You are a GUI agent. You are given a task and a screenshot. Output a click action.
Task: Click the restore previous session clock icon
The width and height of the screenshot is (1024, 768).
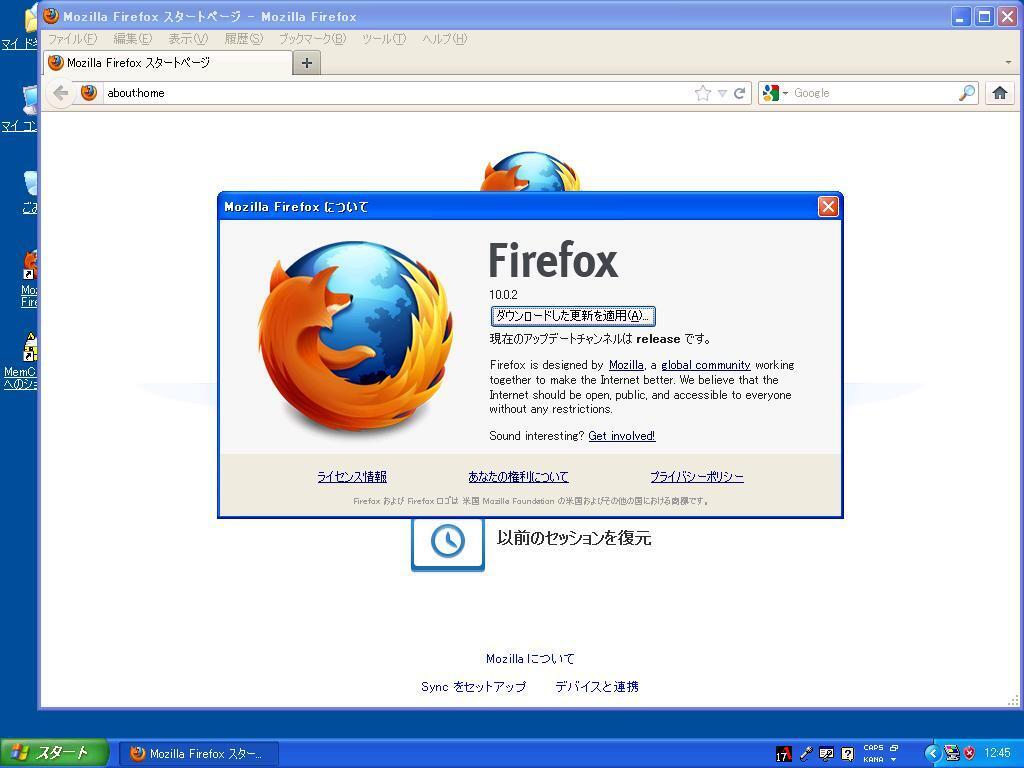pyautogui.click(x=447, y=541)
